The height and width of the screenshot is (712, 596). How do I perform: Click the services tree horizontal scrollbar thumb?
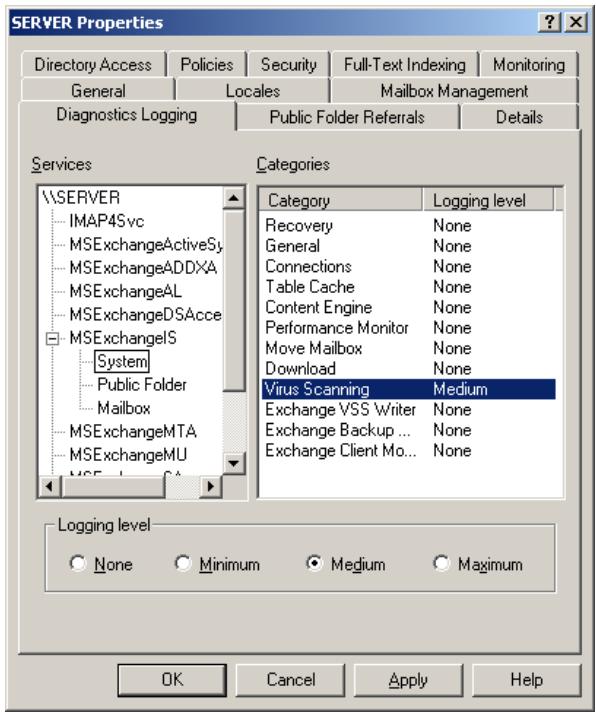pos(113,486)
